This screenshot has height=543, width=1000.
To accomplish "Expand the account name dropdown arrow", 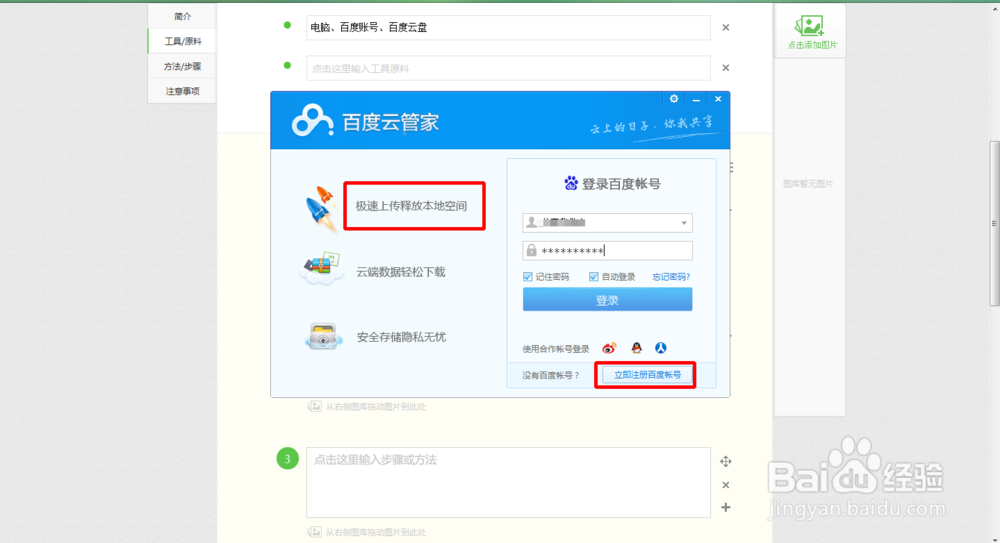I will 684,223.
